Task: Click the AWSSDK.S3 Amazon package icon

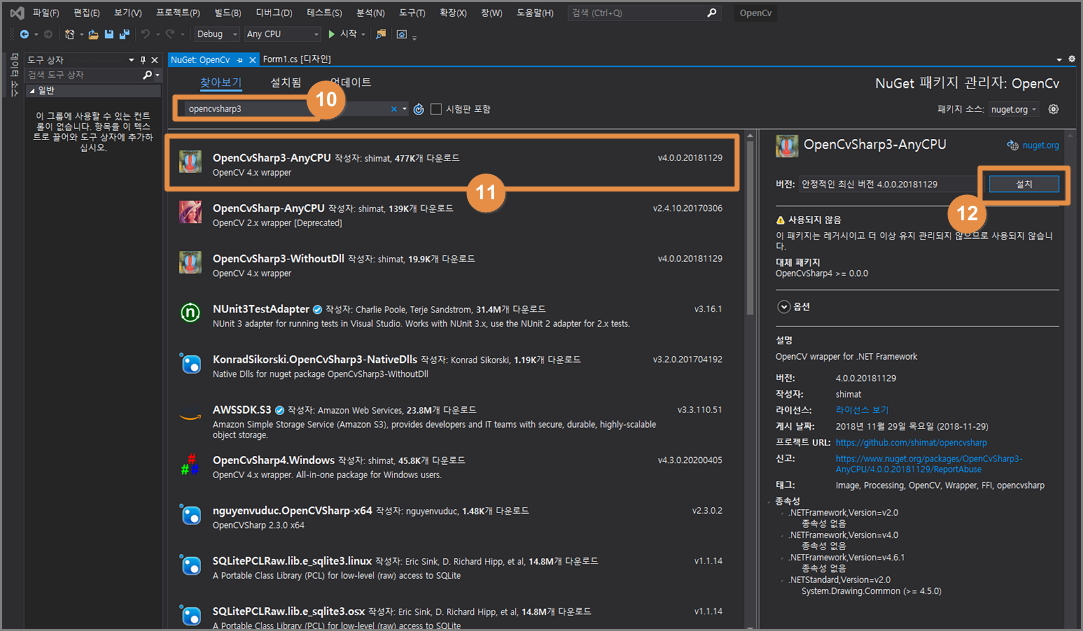Action: [190, 417]
